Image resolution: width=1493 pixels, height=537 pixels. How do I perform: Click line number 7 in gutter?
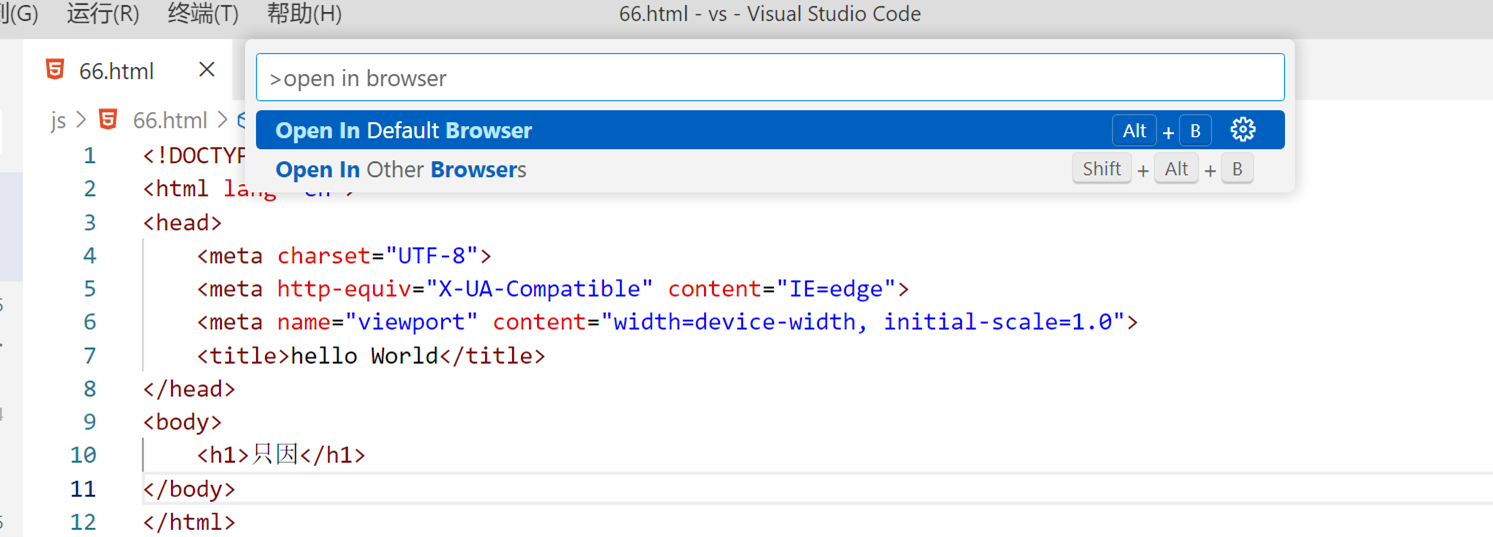pos(90,355)
